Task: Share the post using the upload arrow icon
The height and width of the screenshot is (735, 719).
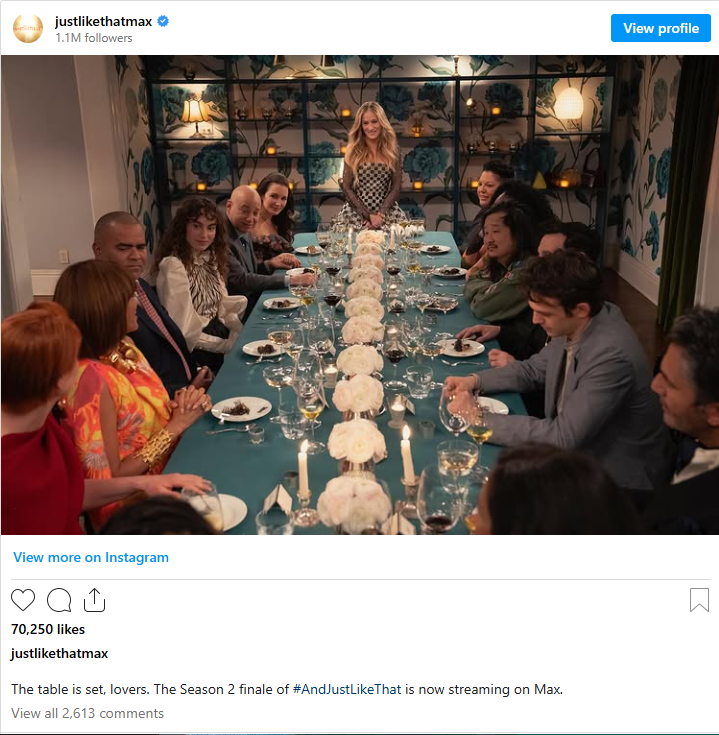Action: (94, 600)
